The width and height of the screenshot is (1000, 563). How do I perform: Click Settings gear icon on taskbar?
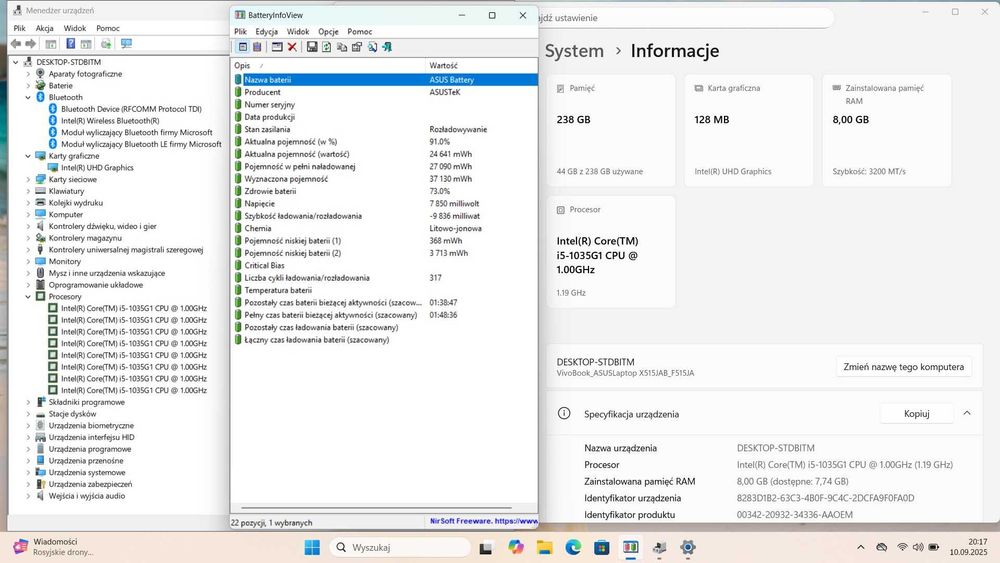688,547
